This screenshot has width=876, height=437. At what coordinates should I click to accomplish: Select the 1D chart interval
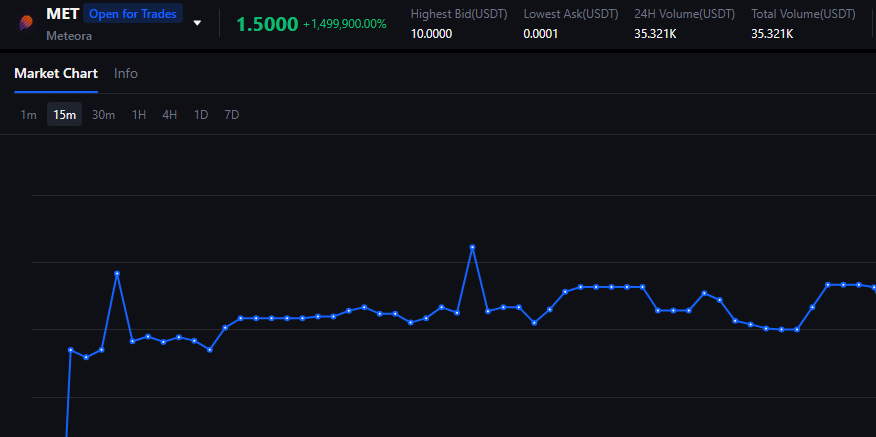click(x=201, y=115)
